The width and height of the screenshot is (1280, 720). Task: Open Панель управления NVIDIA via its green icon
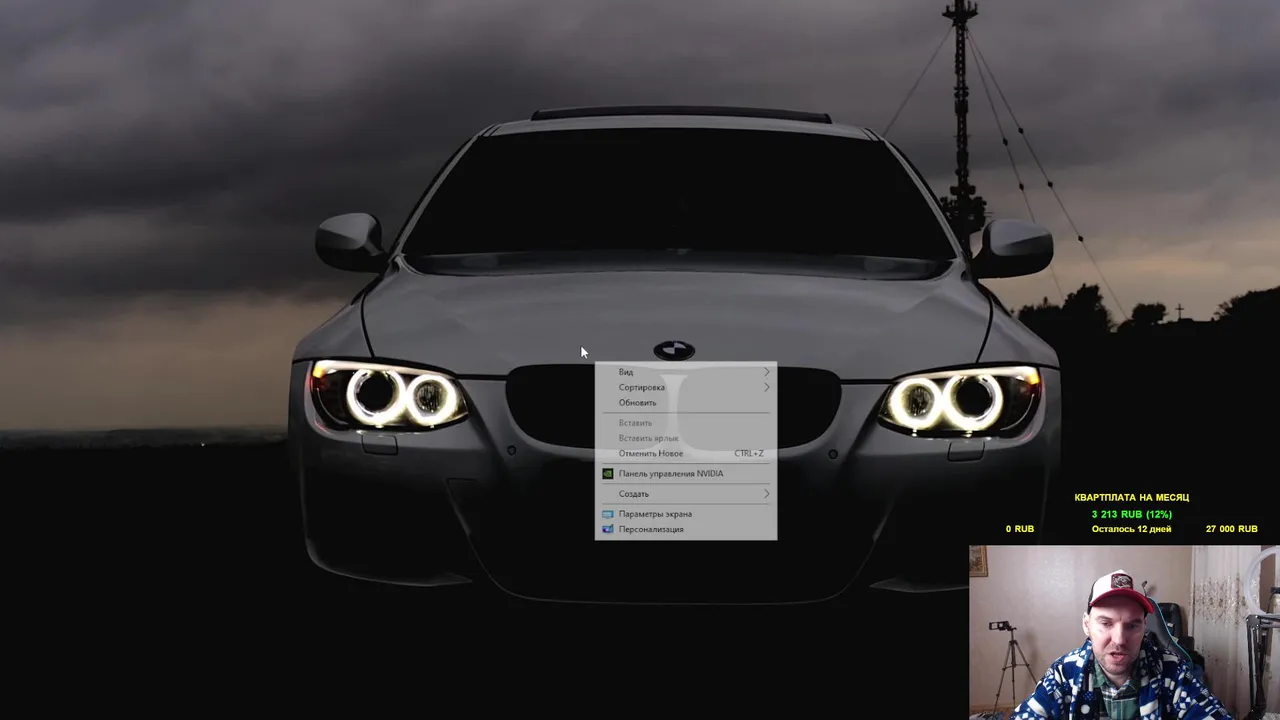pos(608,474)
